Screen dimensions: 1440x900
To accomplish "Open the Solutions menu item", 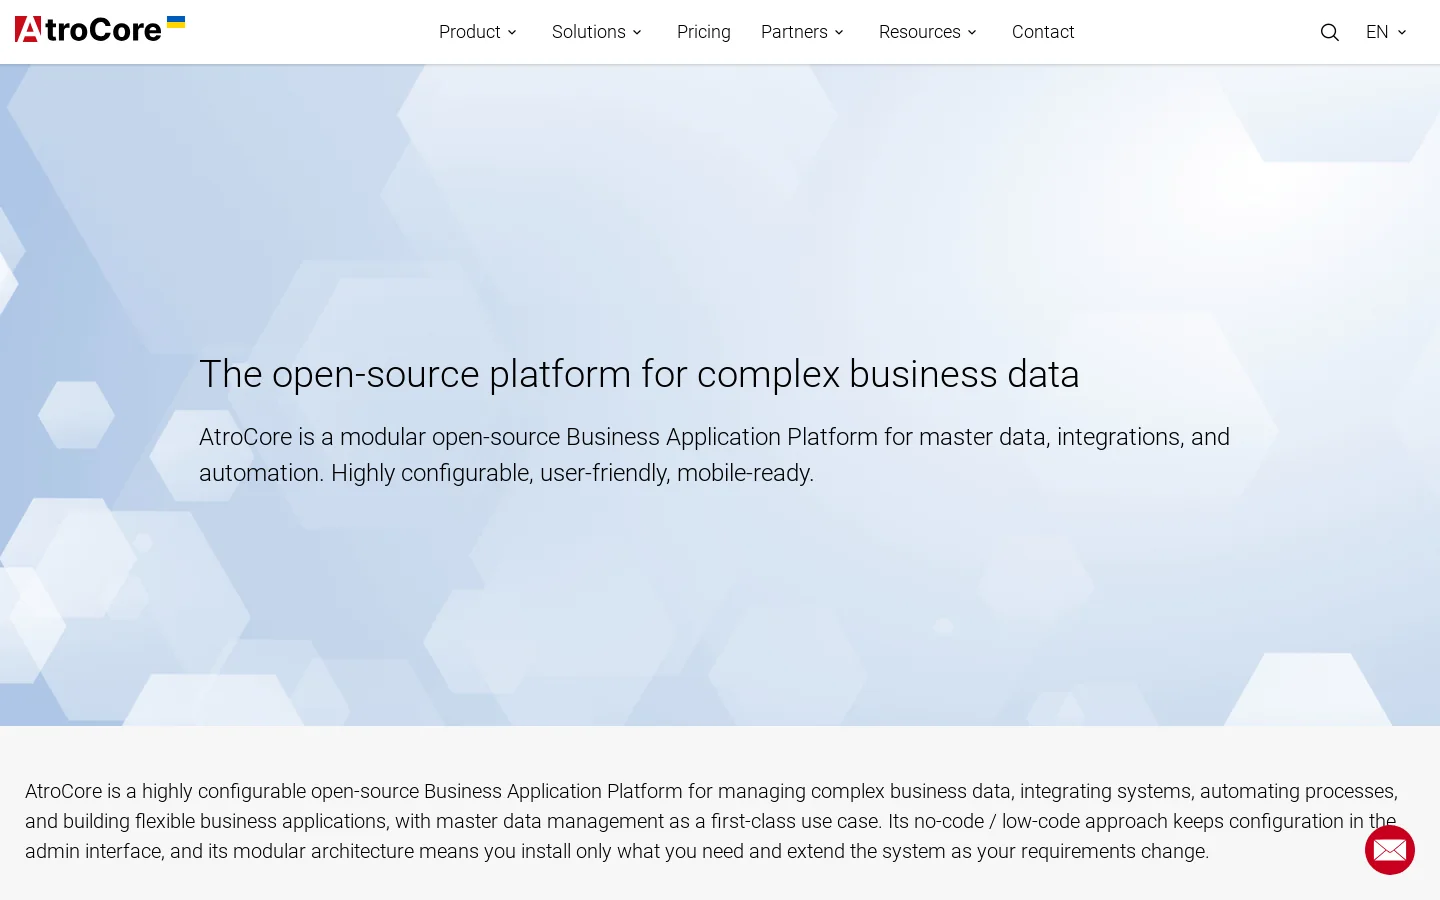I will tap(589, 32).
